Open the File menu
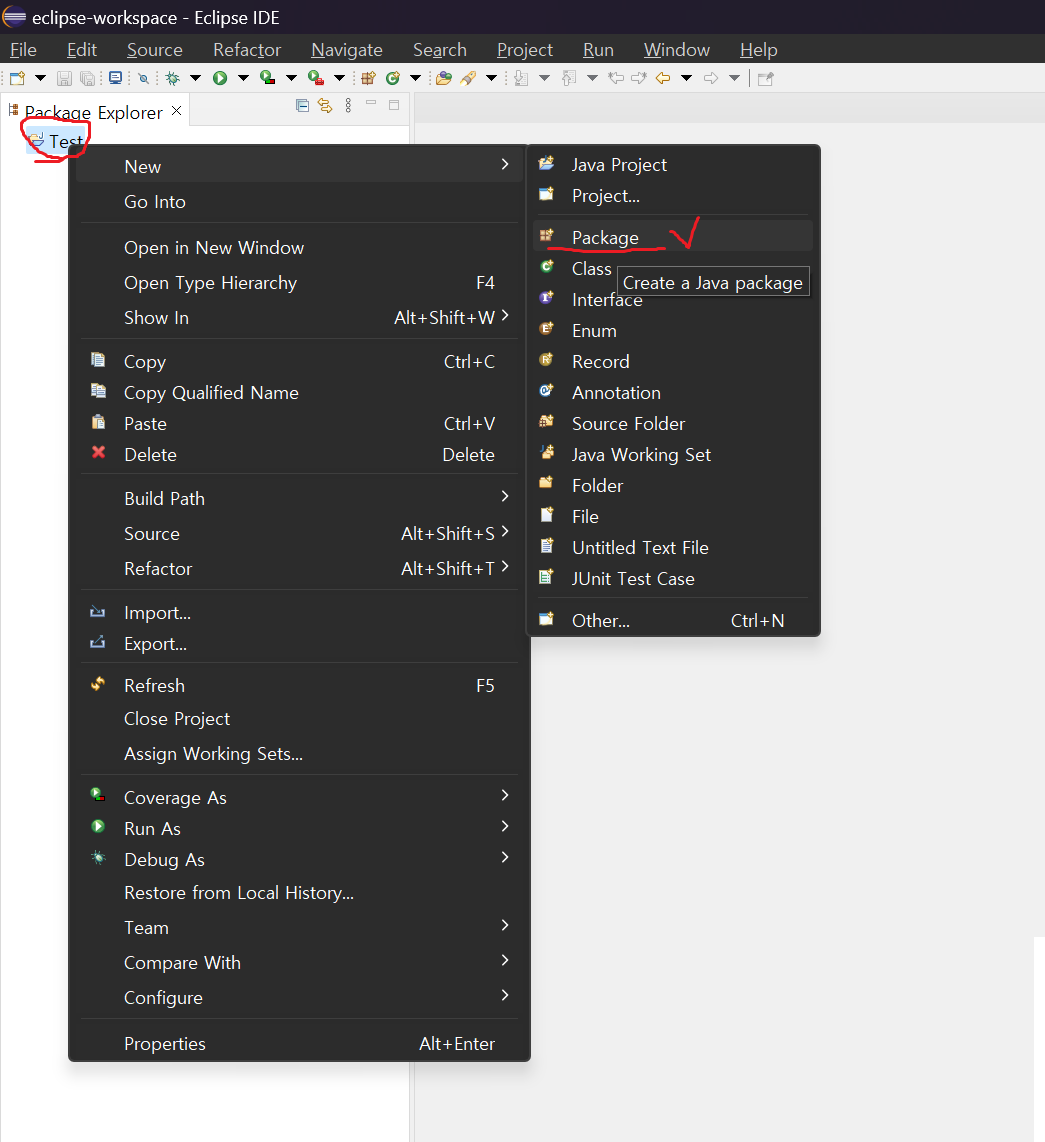1045x1142 pixels. [23, 50]
